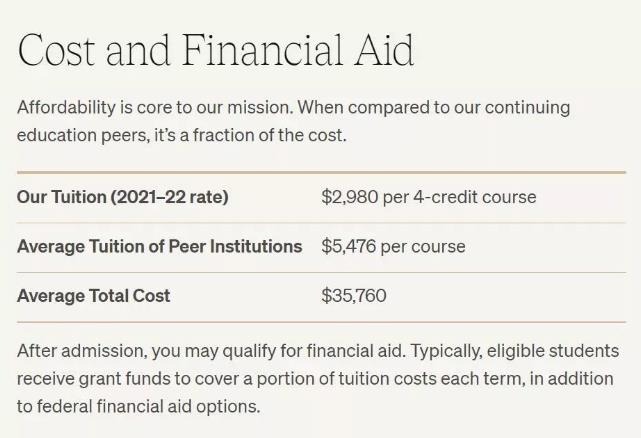Click the "Cost and Financial Aid" heading
Viewport: 641px width, 438px height.
[x=215, y=50]
